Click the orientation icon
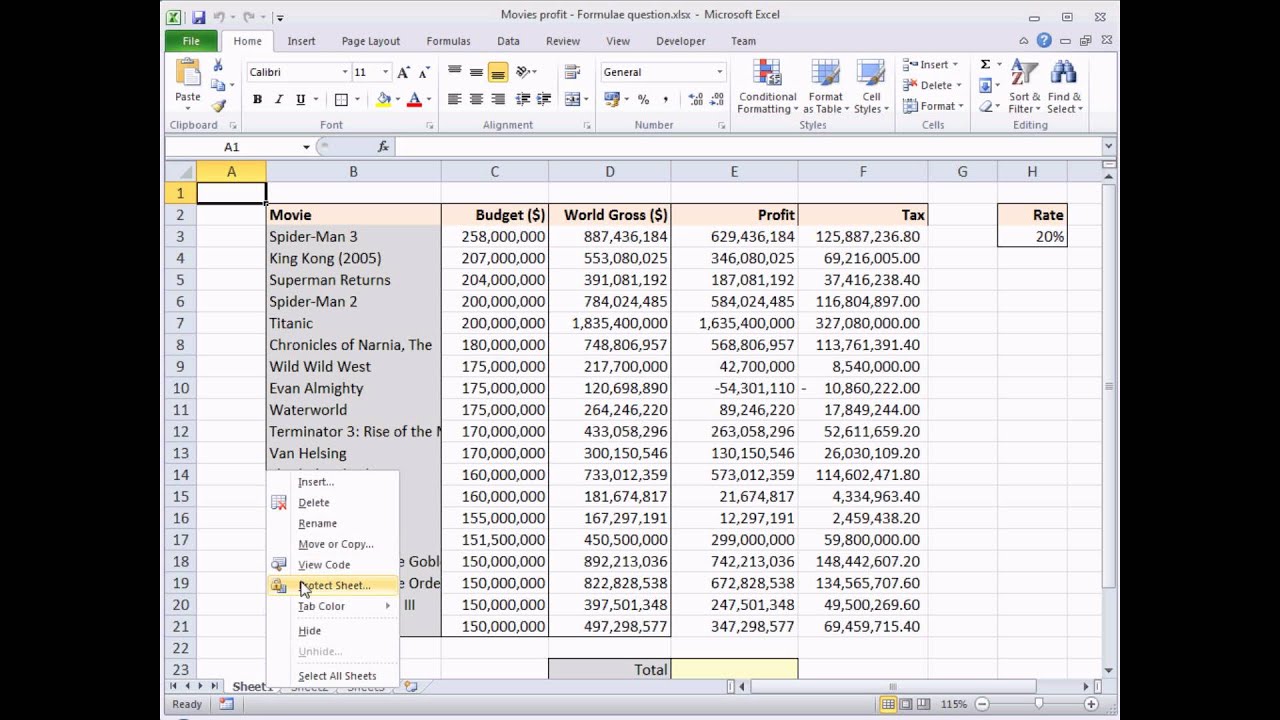This screenshot has width=1280, height=720. [x=523, y=72]
